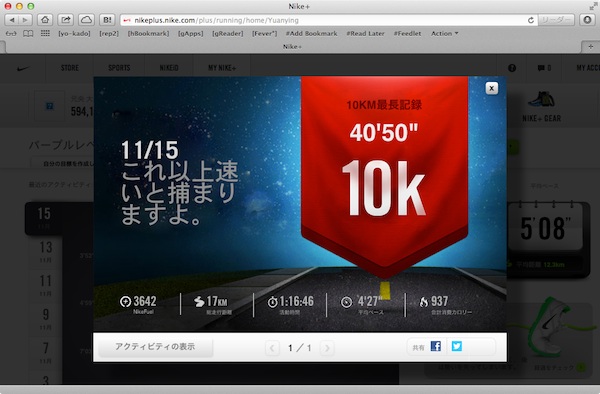
Task: Reload the page with the refresh icon
Action: pyautogui.click(x=531, y=20)
